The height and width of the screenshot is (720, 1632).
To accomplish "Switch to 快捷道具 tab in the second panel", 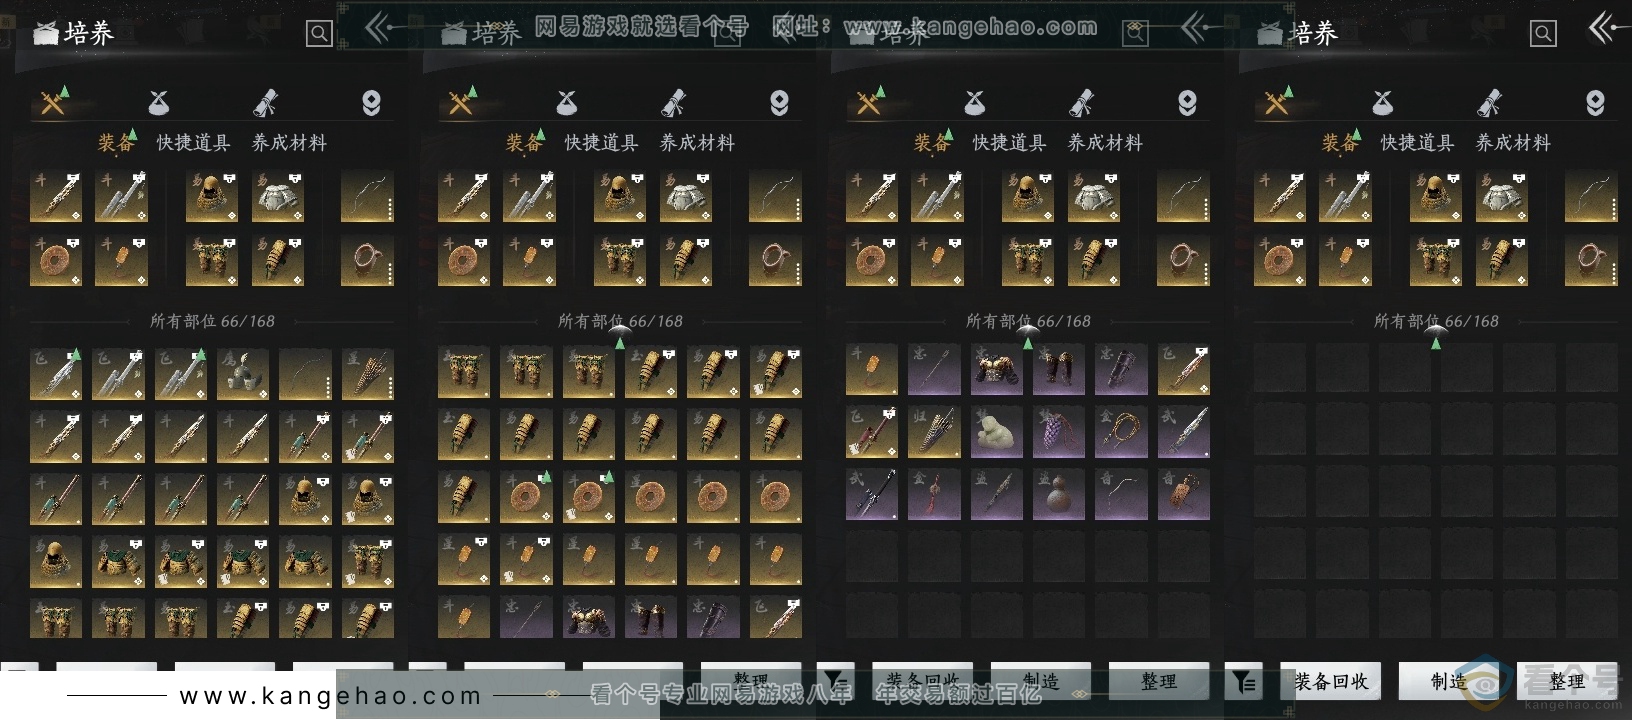I will pyautogui.click(x=601, y=143).
